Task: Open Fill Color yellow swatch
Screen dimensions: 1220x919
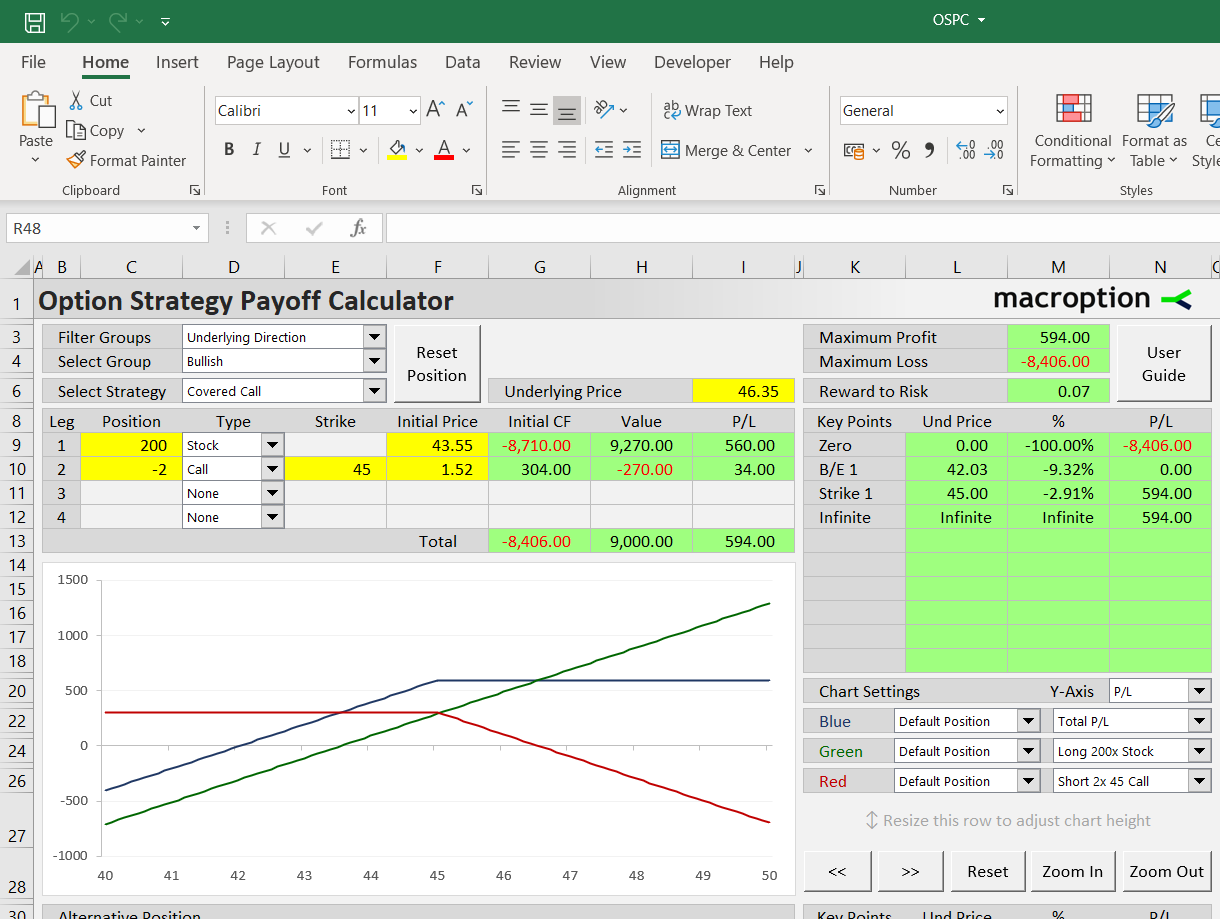Action: click(x=397, y=150)
